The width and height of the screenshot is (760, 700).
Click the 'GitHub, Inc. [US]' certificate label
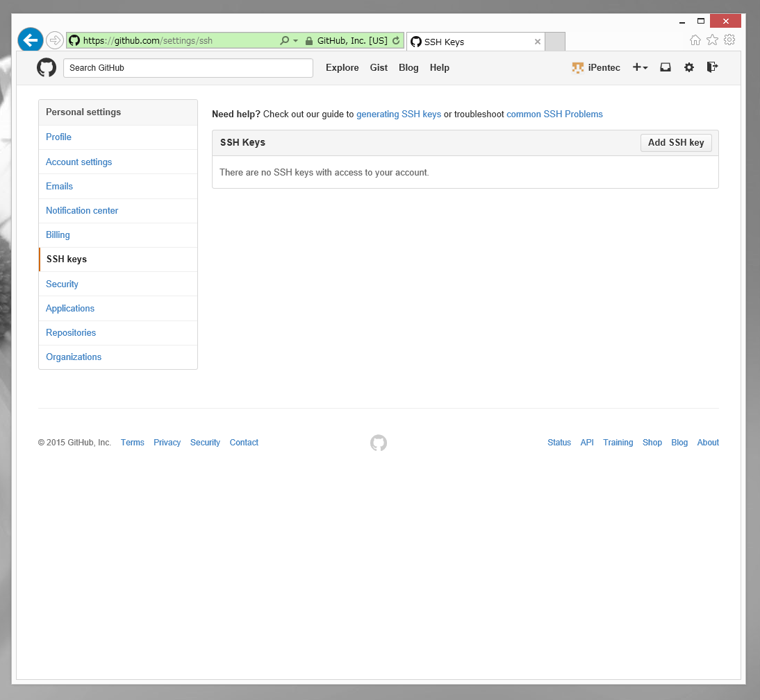click(352, 41)
